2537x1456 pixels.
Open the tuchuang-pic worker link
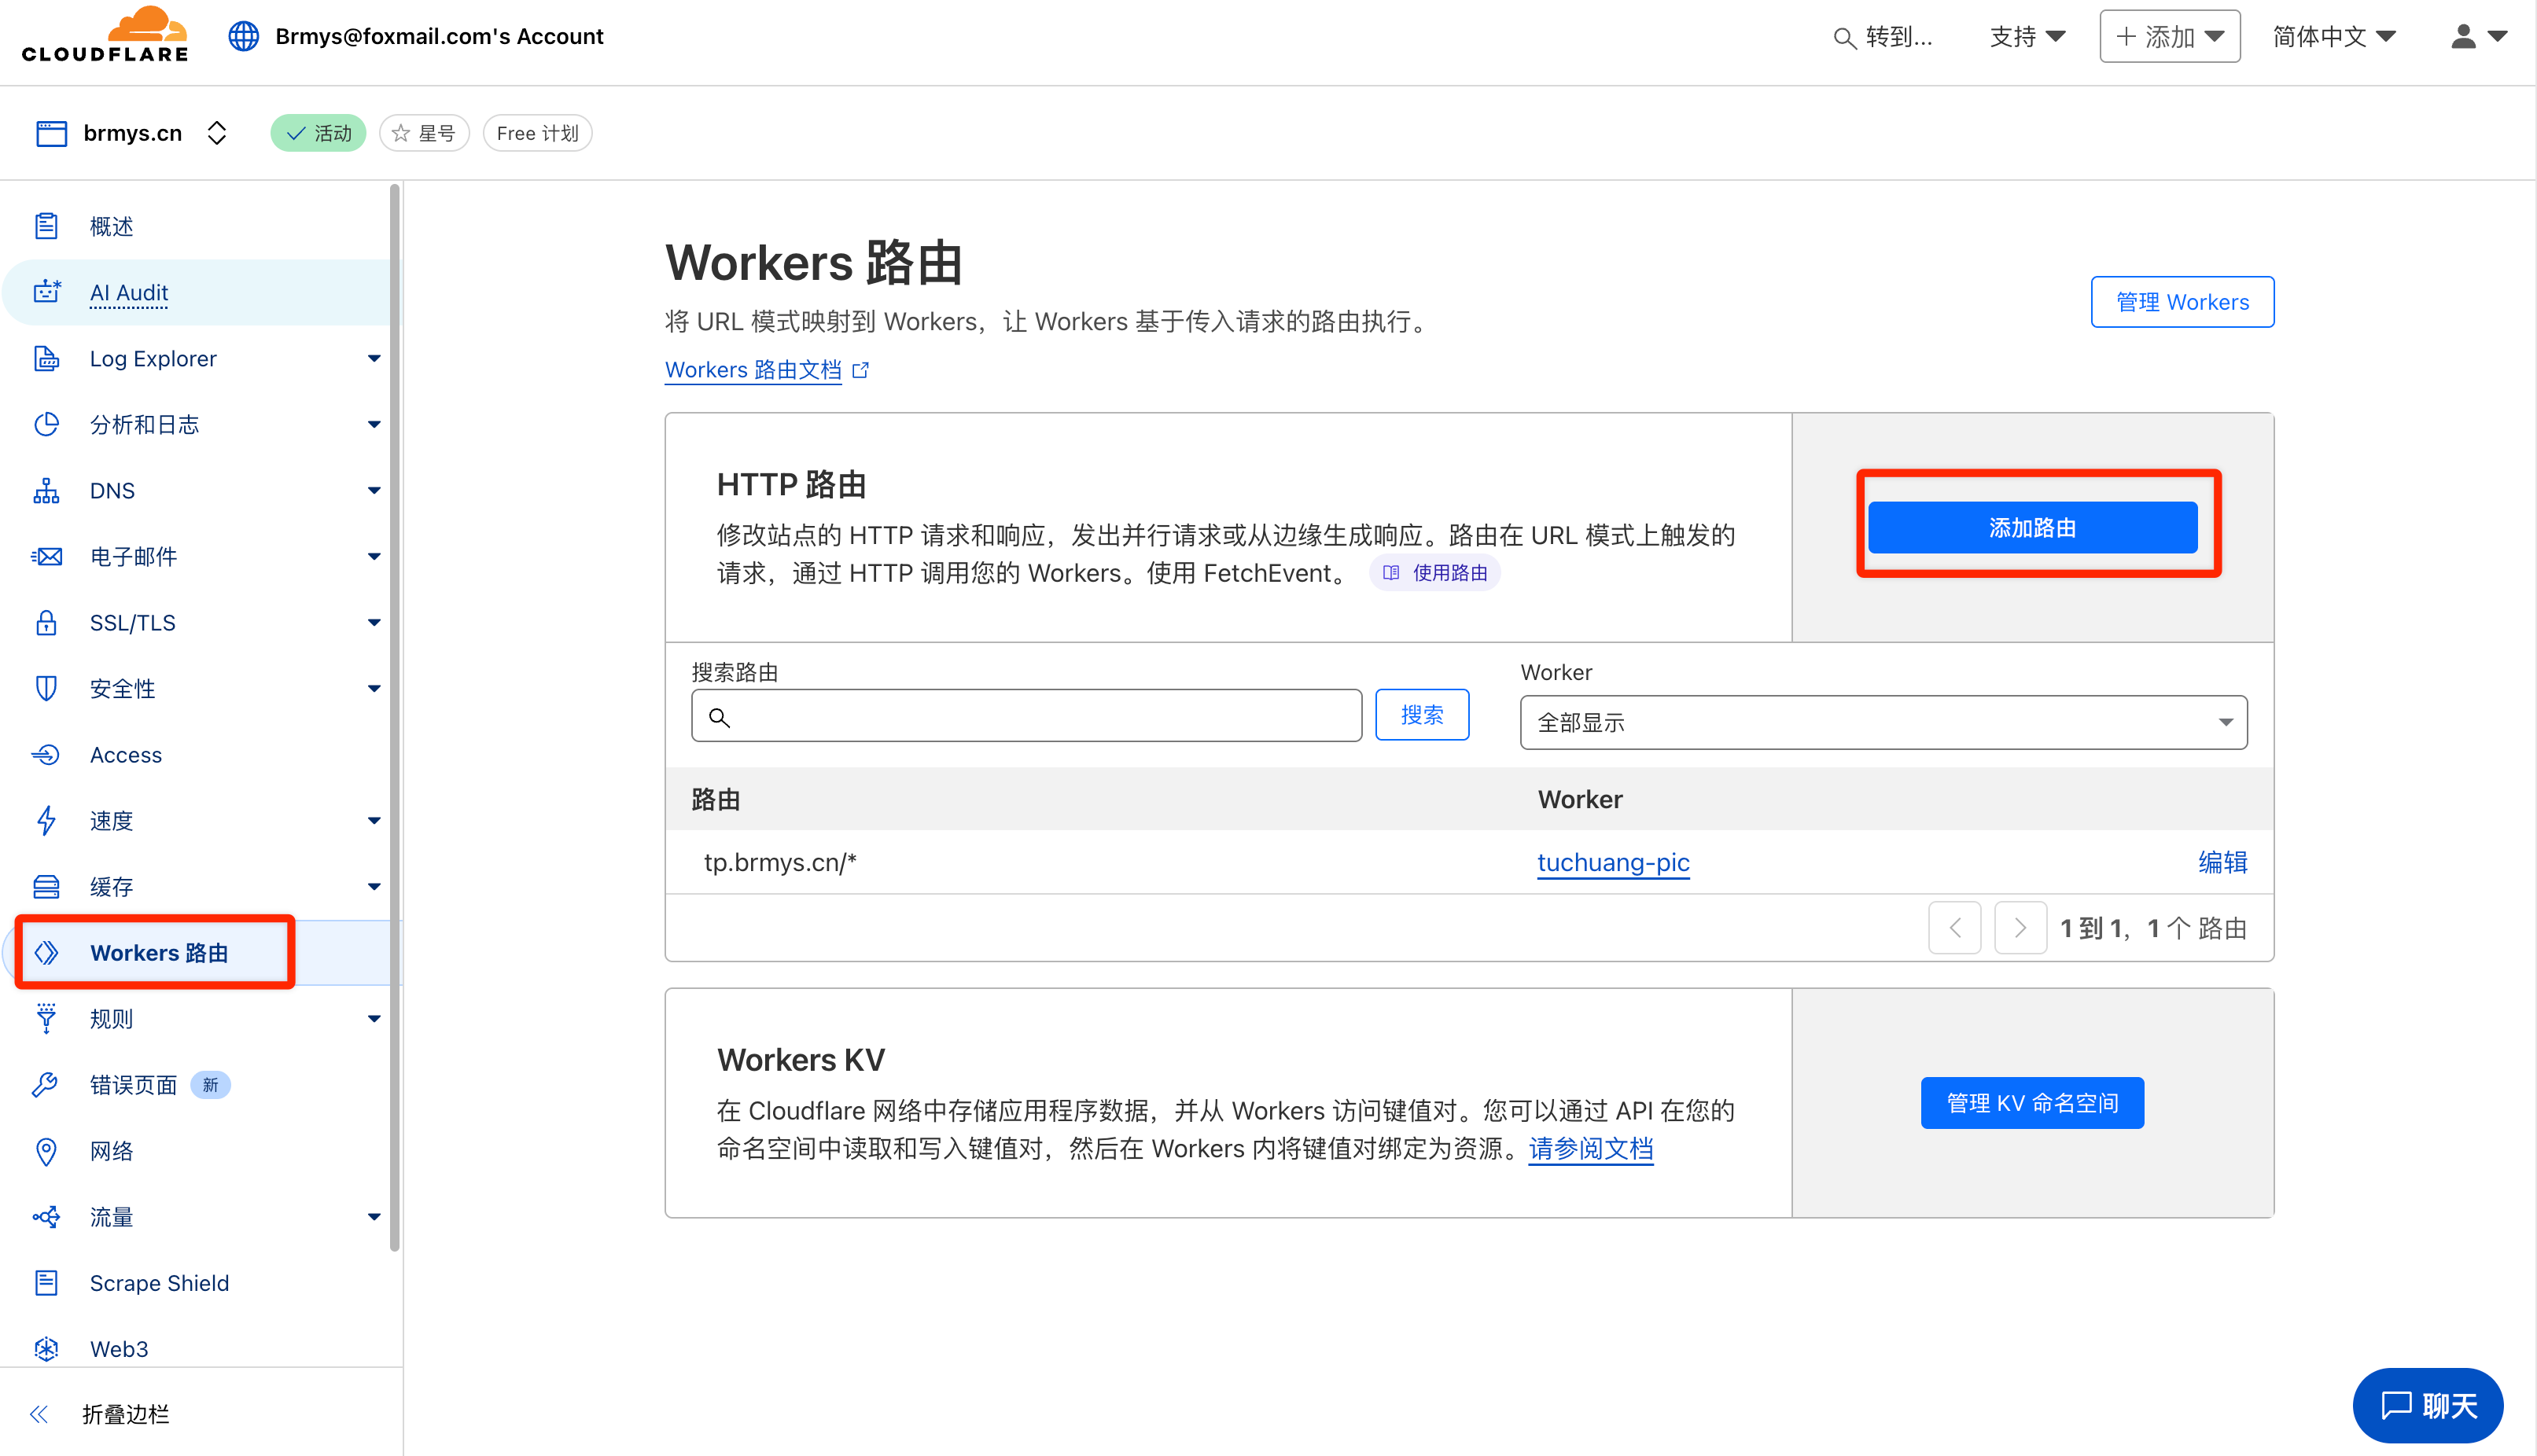tap(1613, 862)
